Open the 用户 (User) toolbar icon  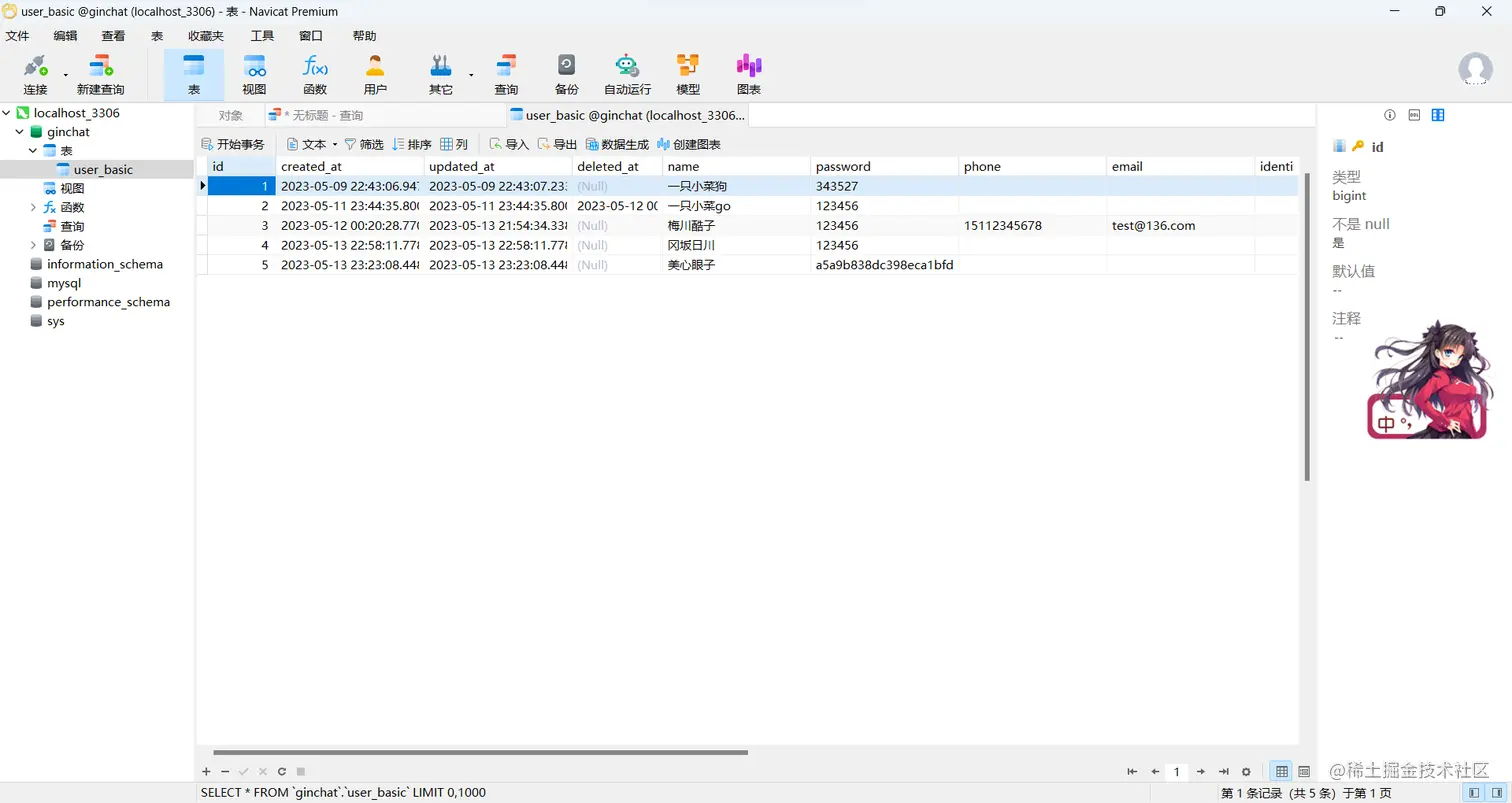375,75
